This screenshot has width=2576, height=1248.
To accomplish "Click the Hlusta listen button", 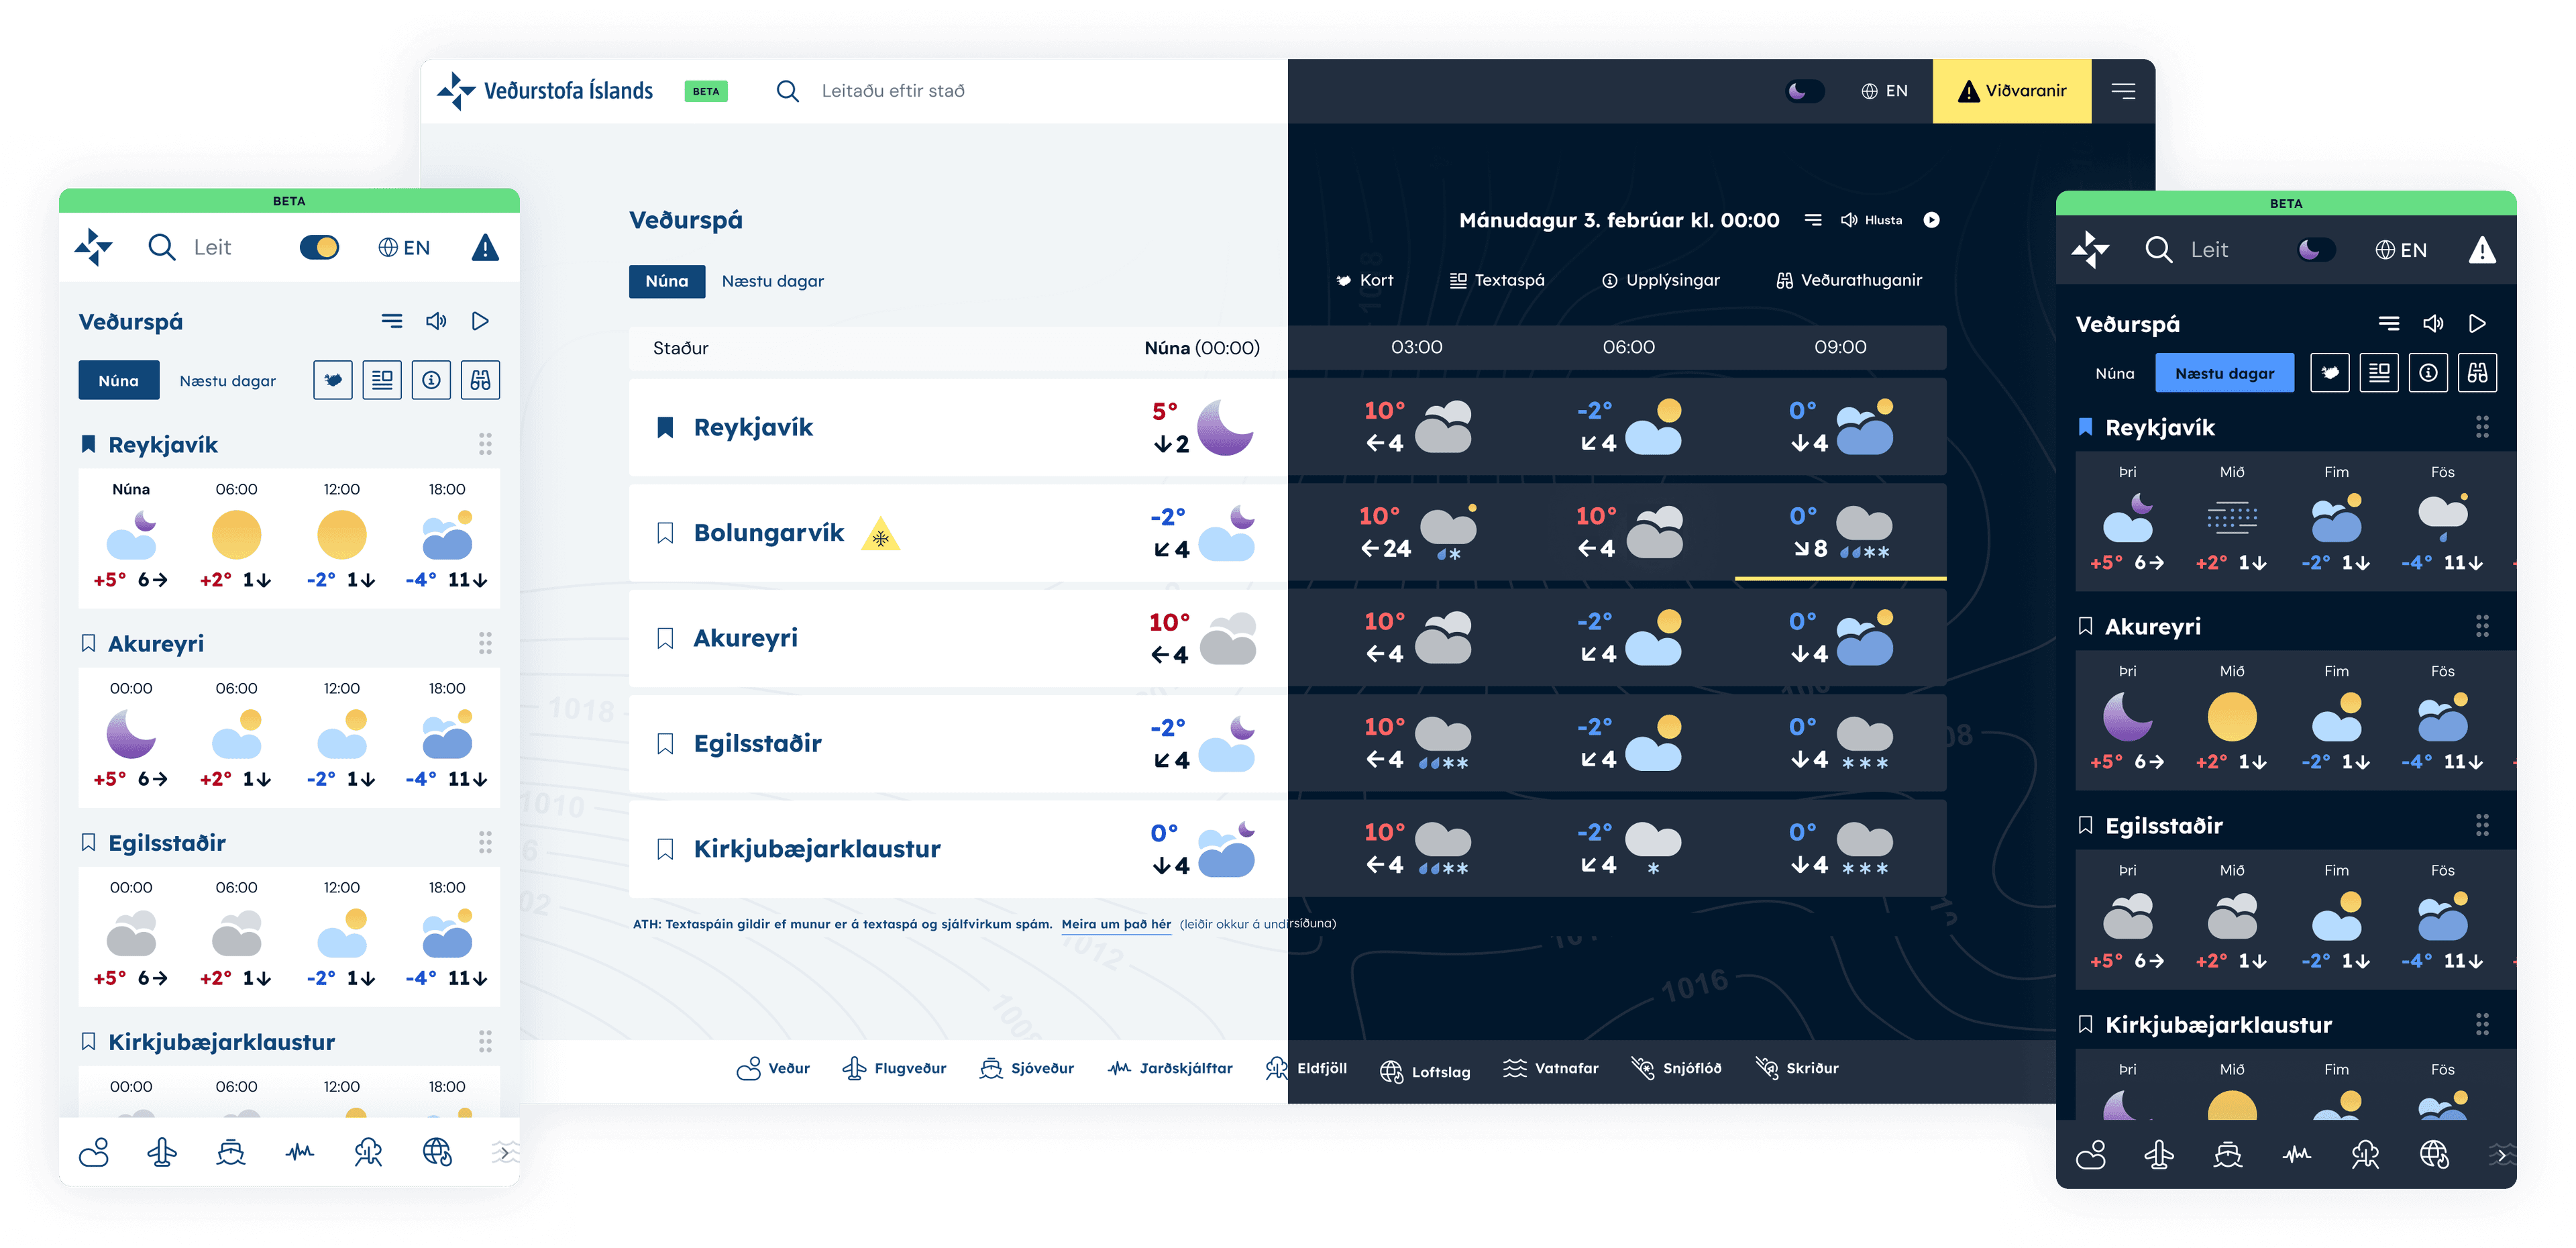I will pos(1872,220).
